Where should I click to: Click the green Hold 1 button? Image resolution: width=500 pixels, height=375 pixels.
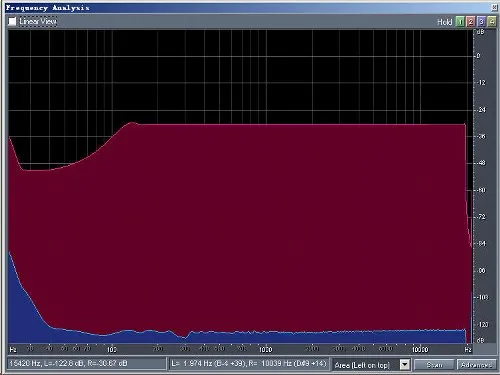pos(460,22)
